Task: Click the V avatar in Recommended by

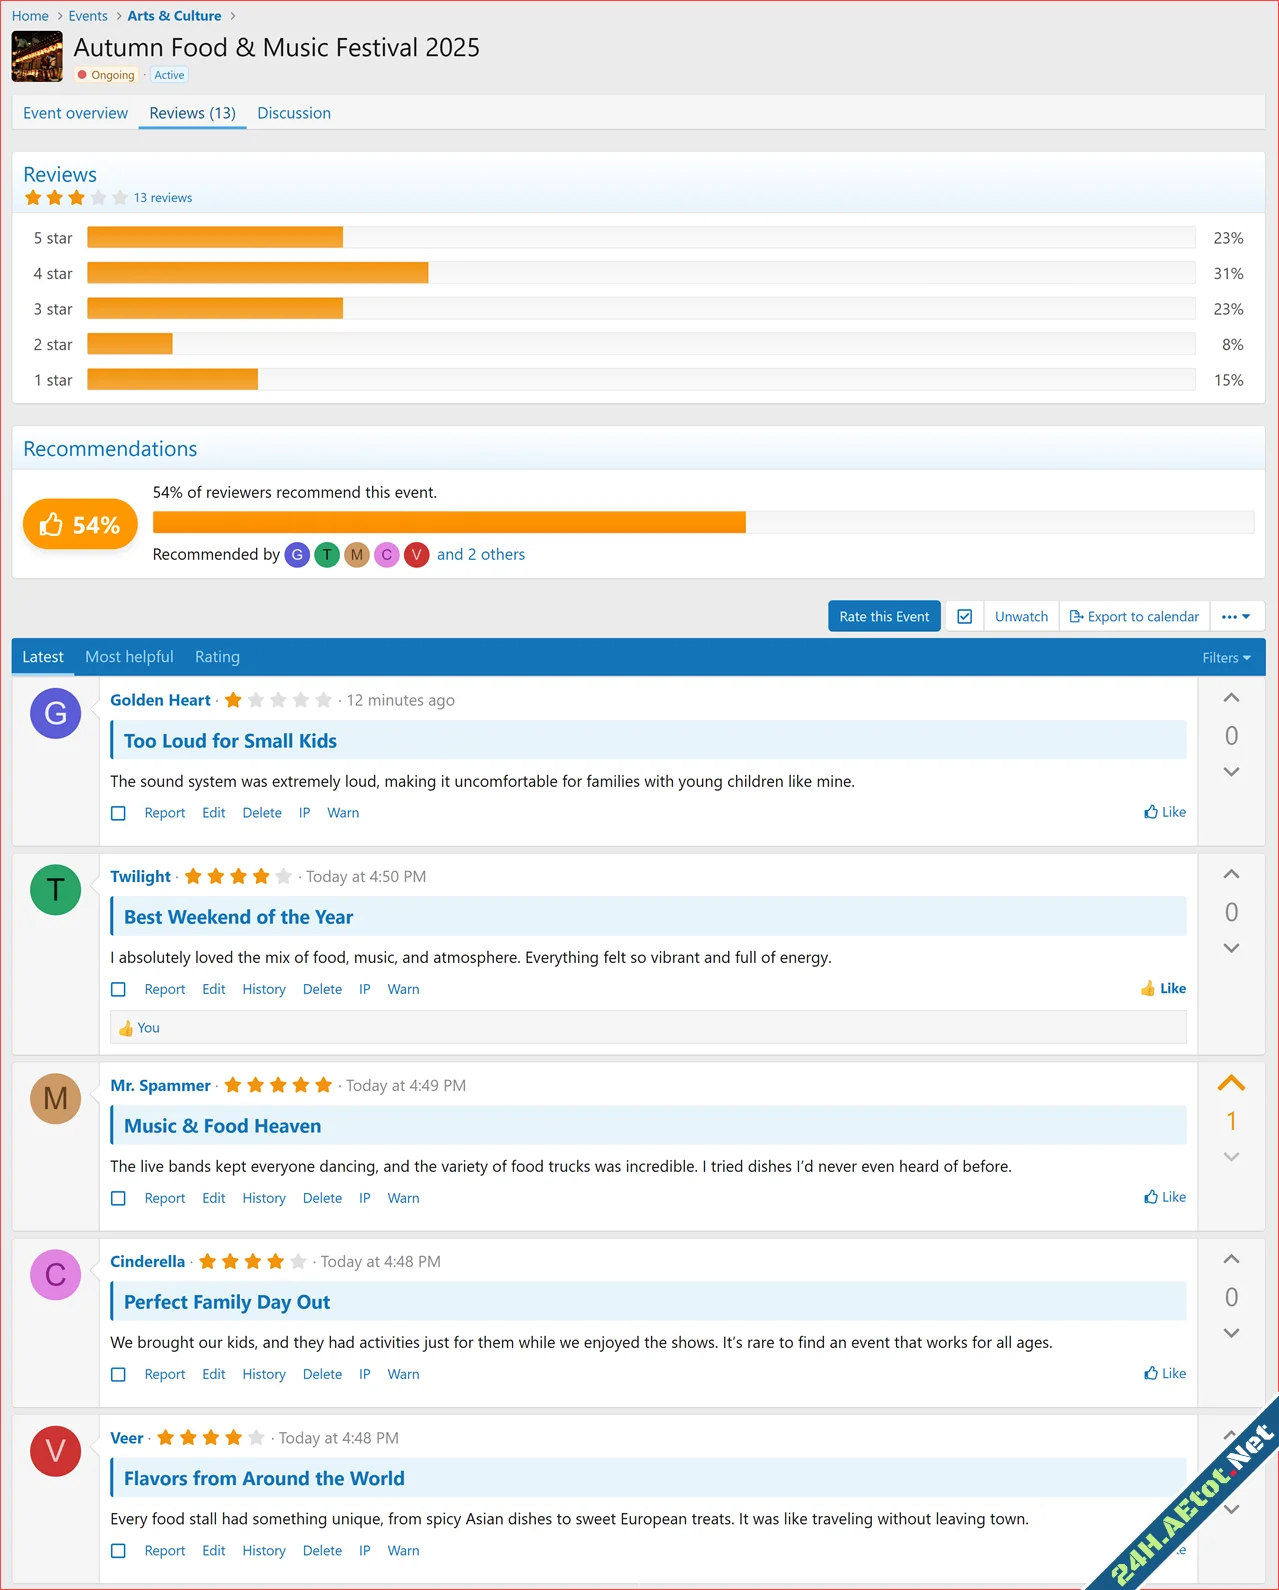Action: [x=417, y=555]
